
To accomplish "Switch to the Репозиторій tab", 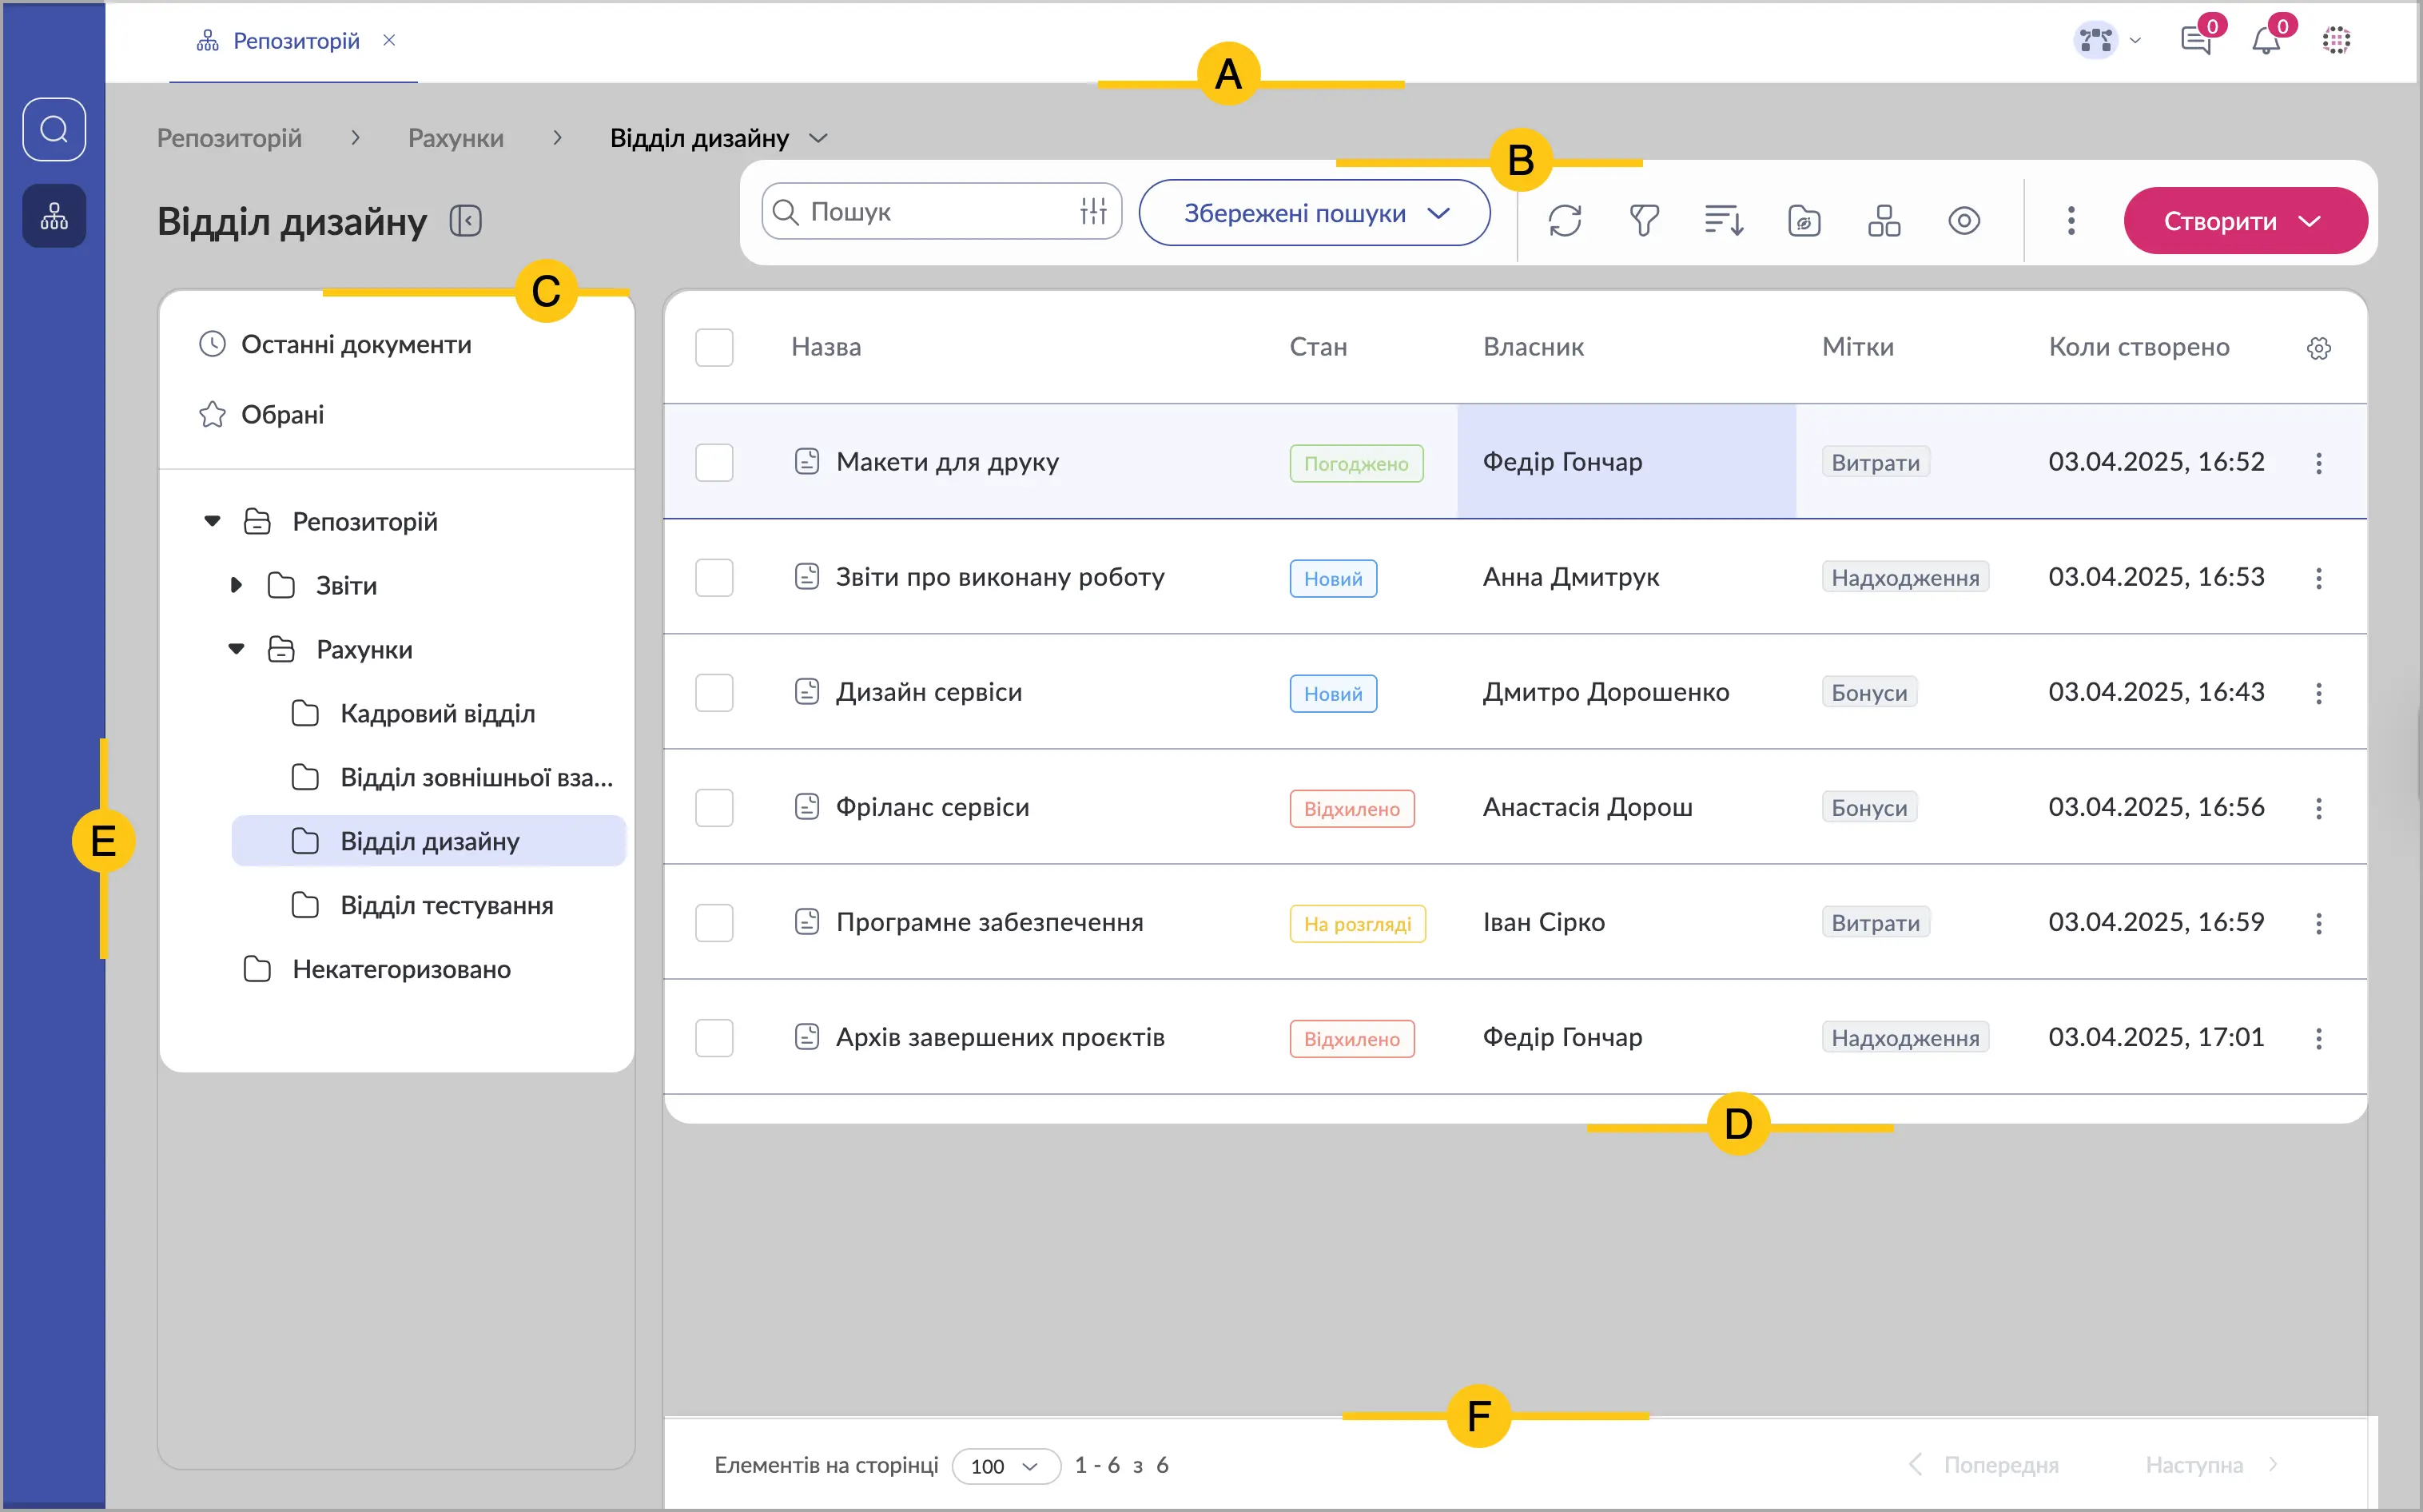I will pos(296,41).
